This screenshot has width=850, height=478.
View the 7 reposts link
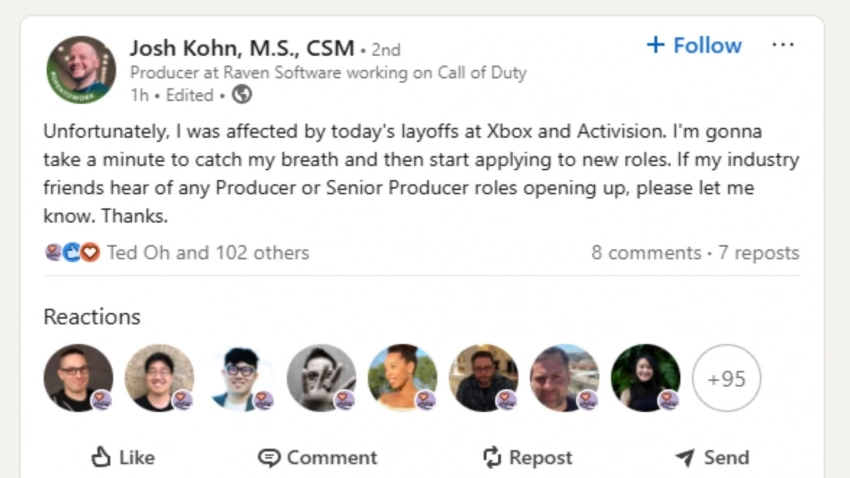pos(757,253)
